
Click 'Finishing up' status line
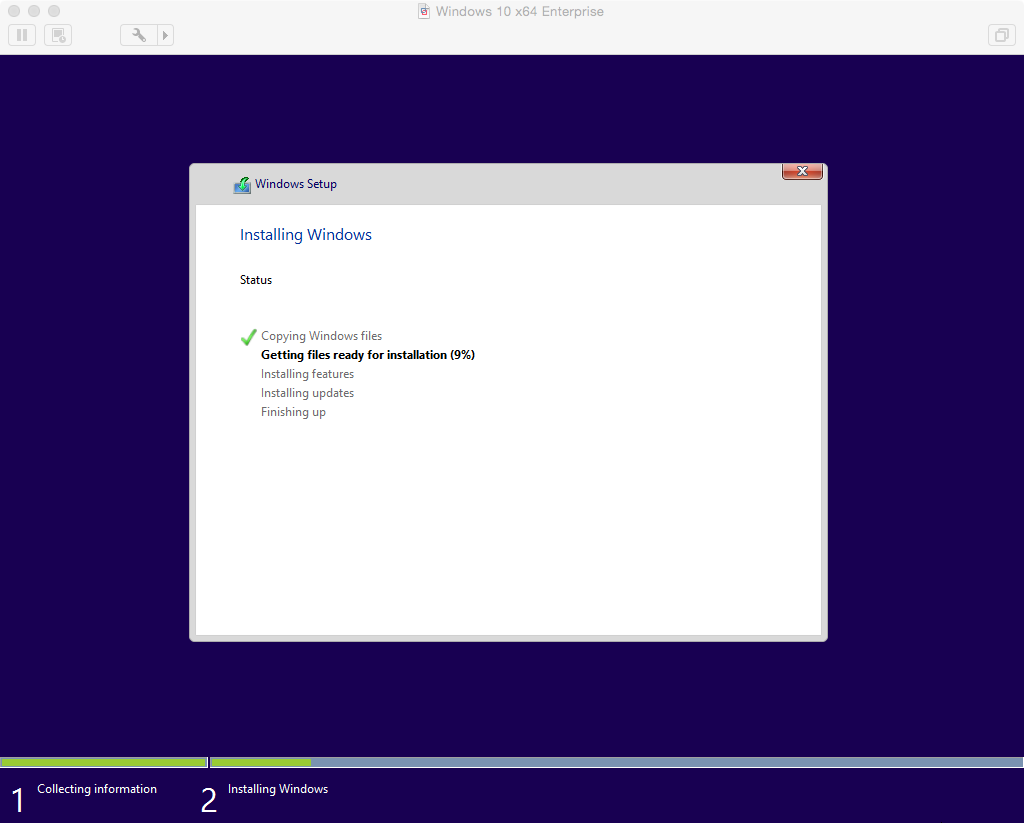click(293, 412)
